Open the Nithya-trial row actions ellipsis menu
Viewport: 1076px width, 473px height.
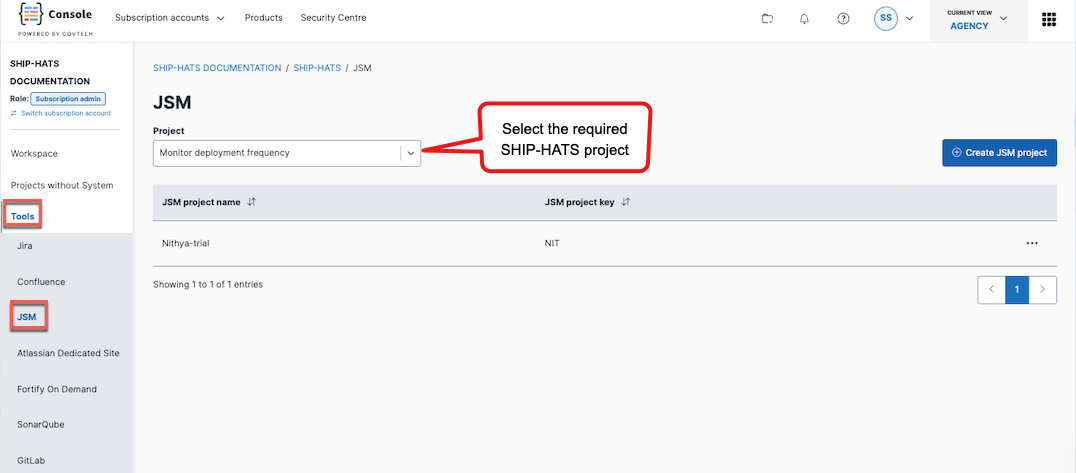[x=1032, y=243]
